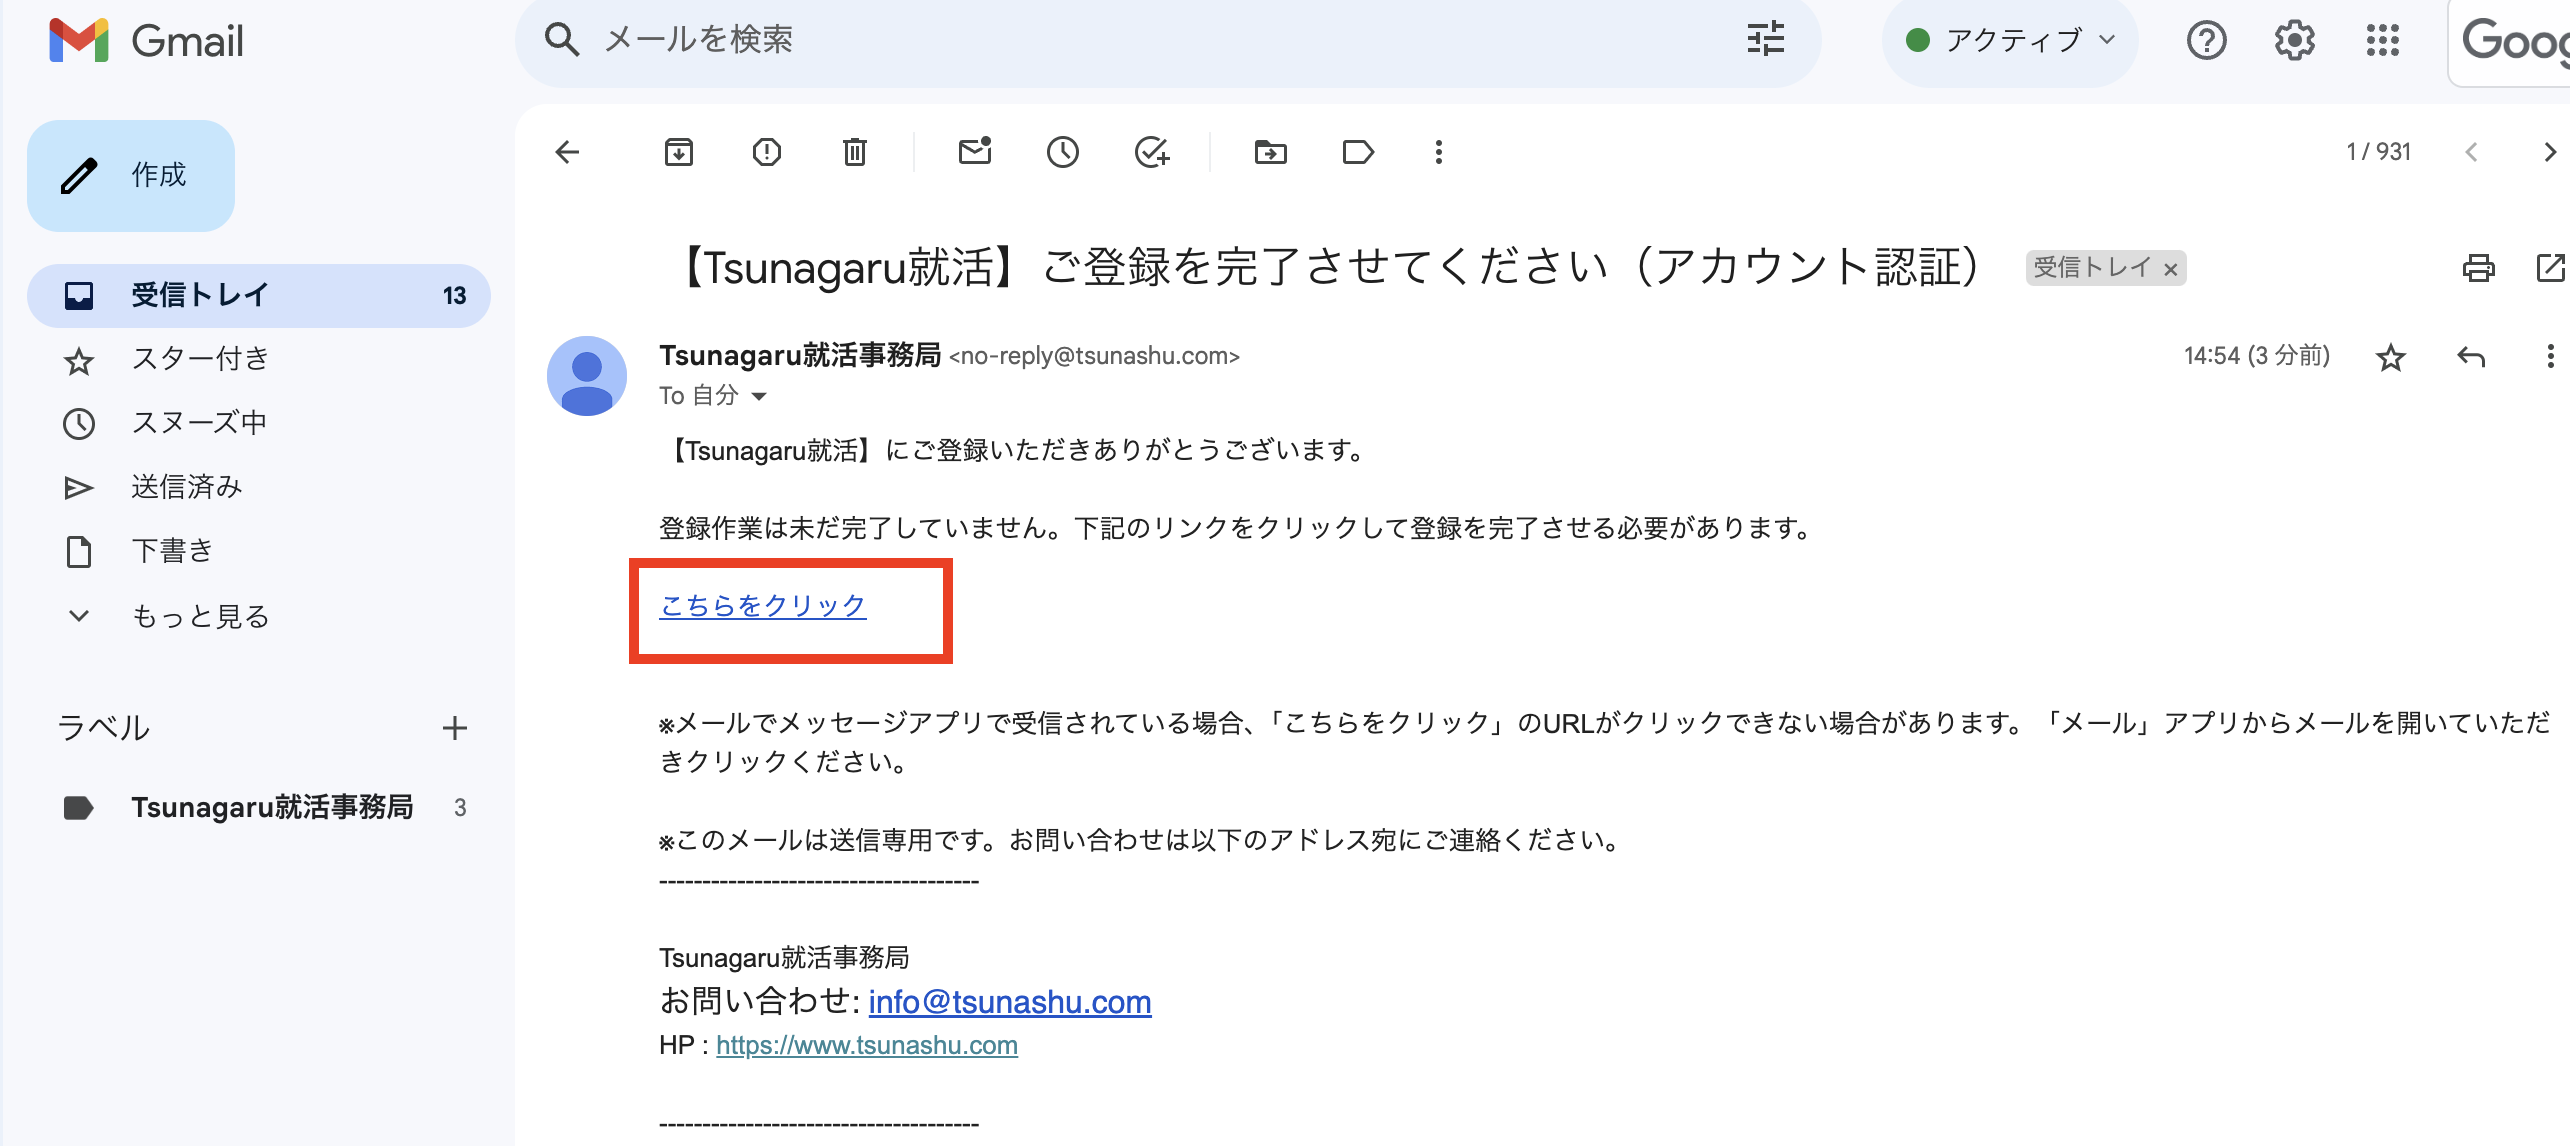The width and height of the screenshot is (2570, 1146).
Task: Click the 14:54 (3 分前) timestamp
Action: coord(2256,356)
